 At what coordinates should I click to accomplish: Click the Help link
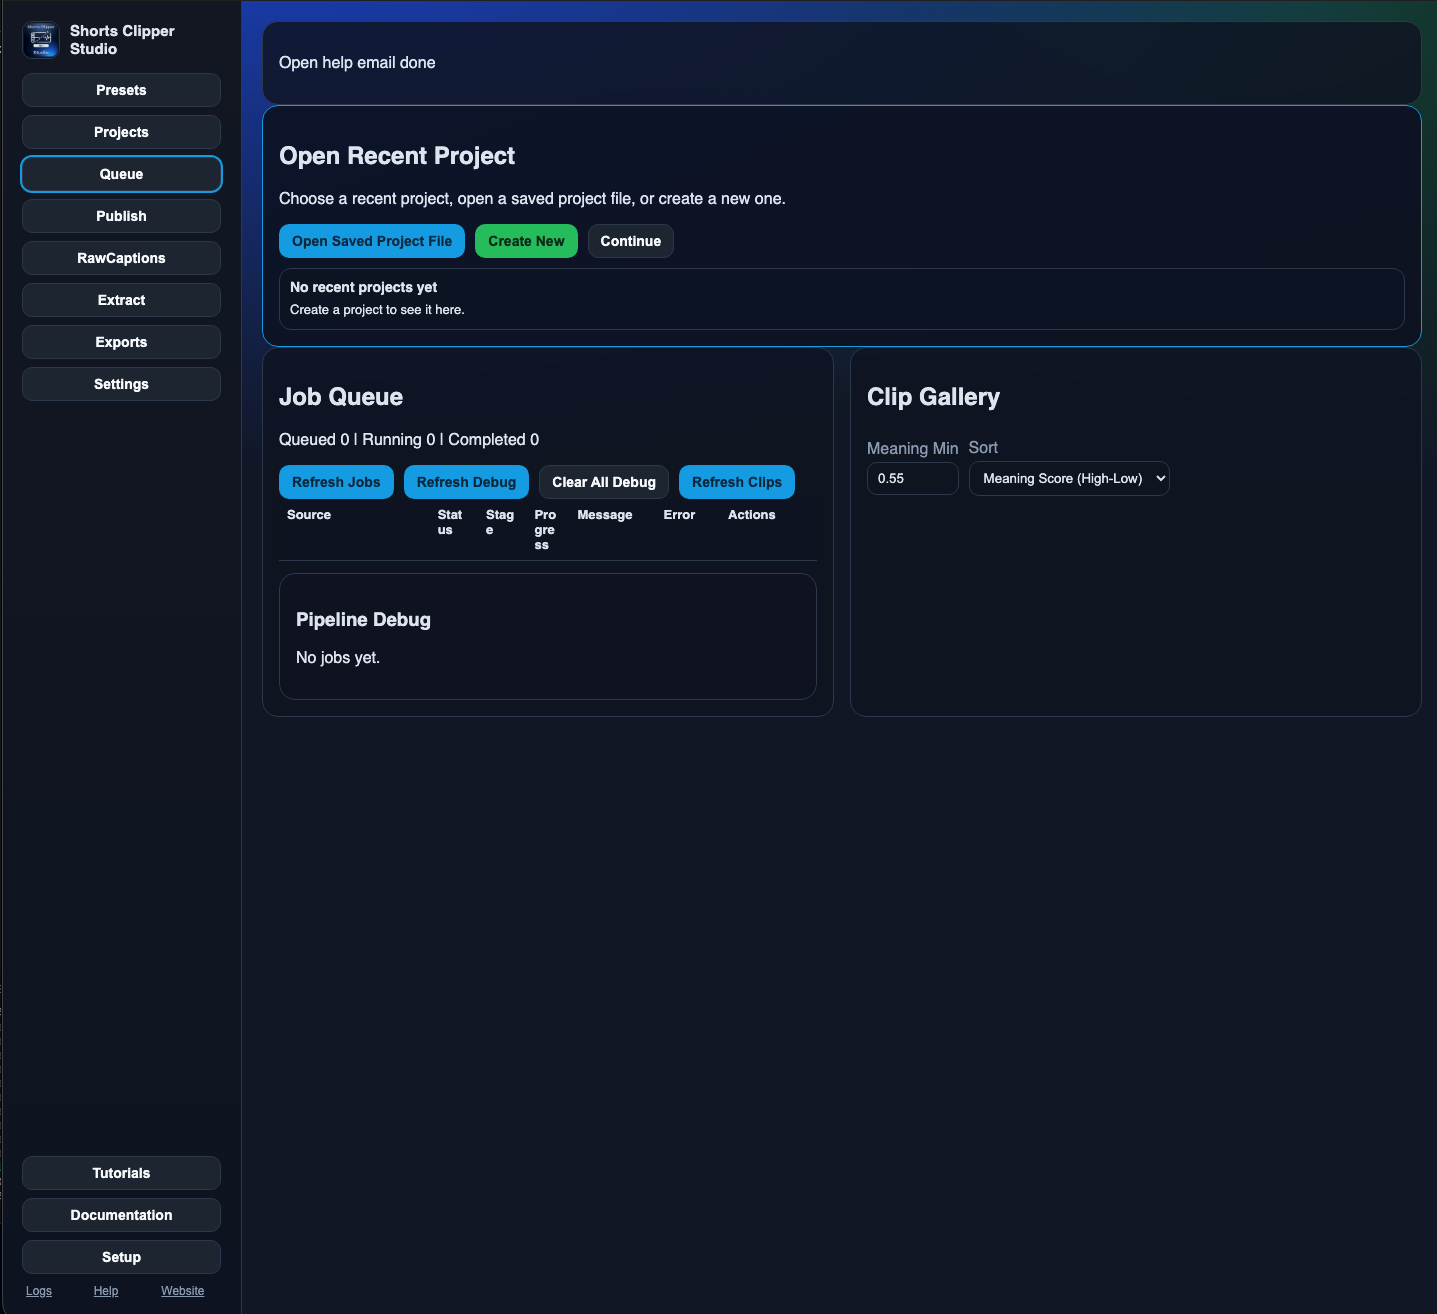pyautogui.click(x=106, y=1291)
